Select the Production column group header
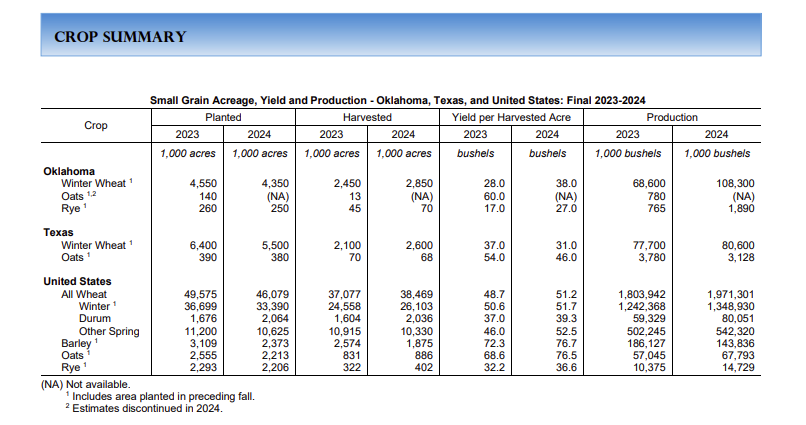This screenshot has height=425, width=806. [x=672, y=117]
